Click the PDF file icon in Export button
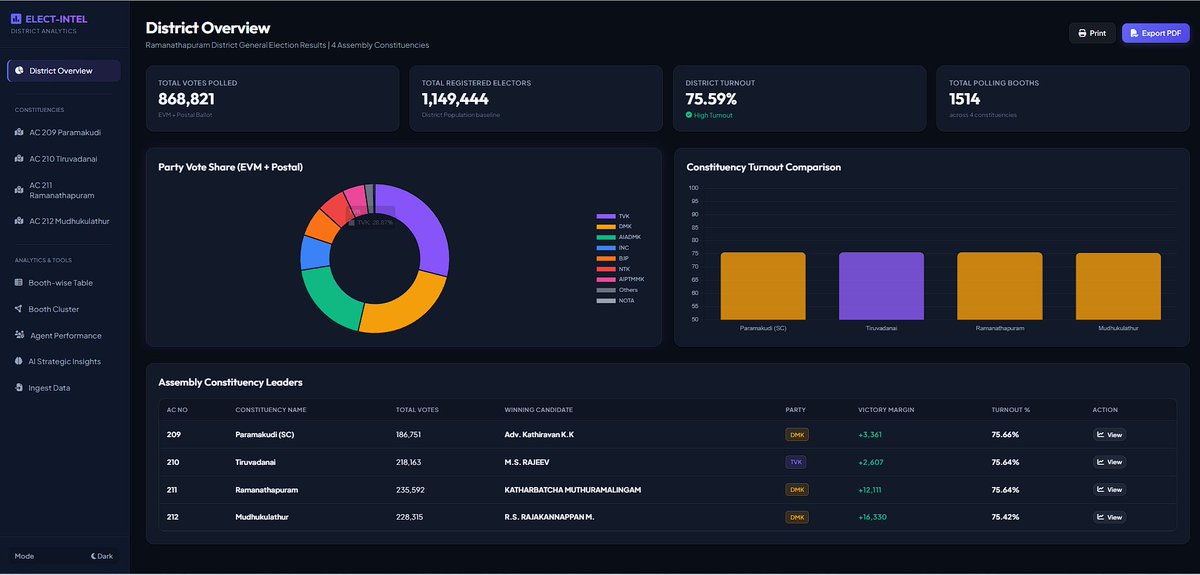Image resolution: width=1200 pixels, height=575 pixels. click(1134, 33)
